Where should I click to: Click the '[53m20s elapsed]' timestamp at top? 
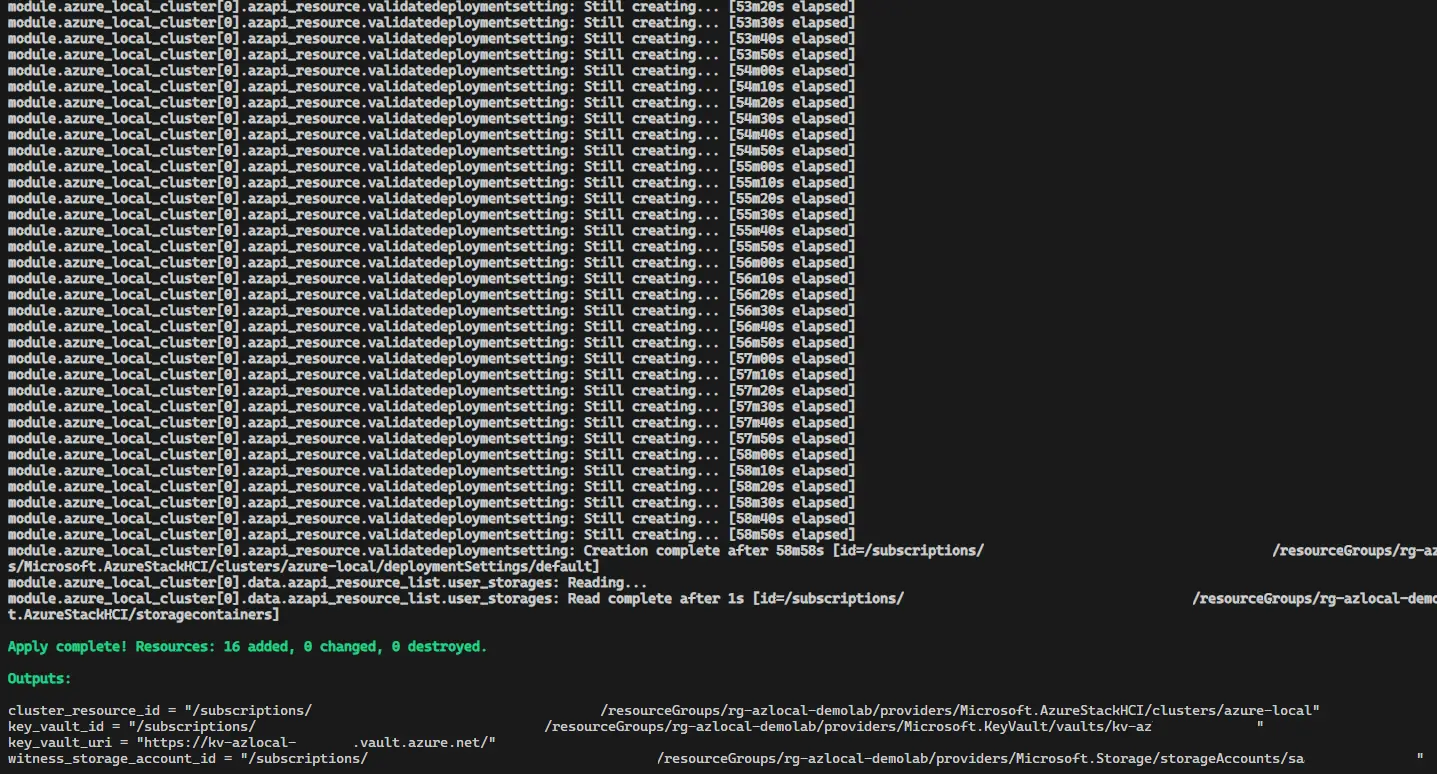coord(791,7)
